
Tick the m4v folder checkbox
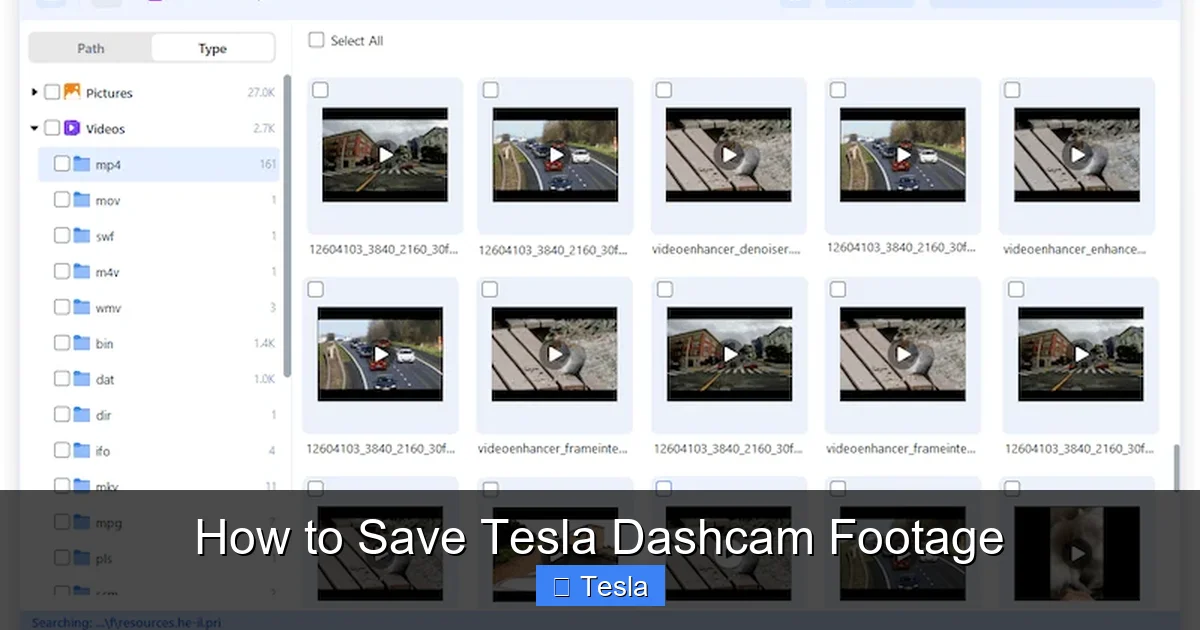[x=62, y=271]
